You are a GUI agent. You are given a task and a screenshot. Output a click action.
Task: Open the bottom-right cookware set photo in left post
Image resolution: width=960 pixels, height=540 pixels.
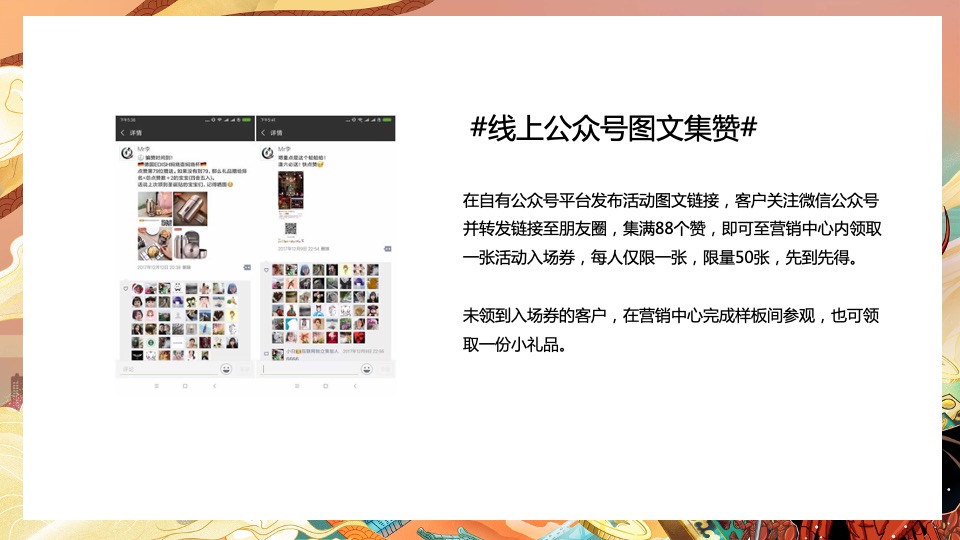pos(190,244)
